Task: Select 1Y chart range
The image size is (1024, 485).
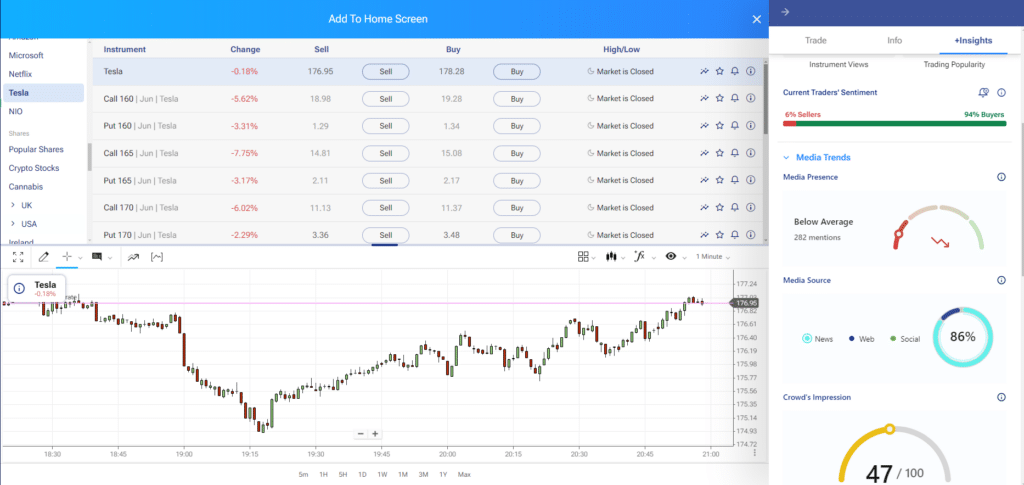Action: click(443, 475)
